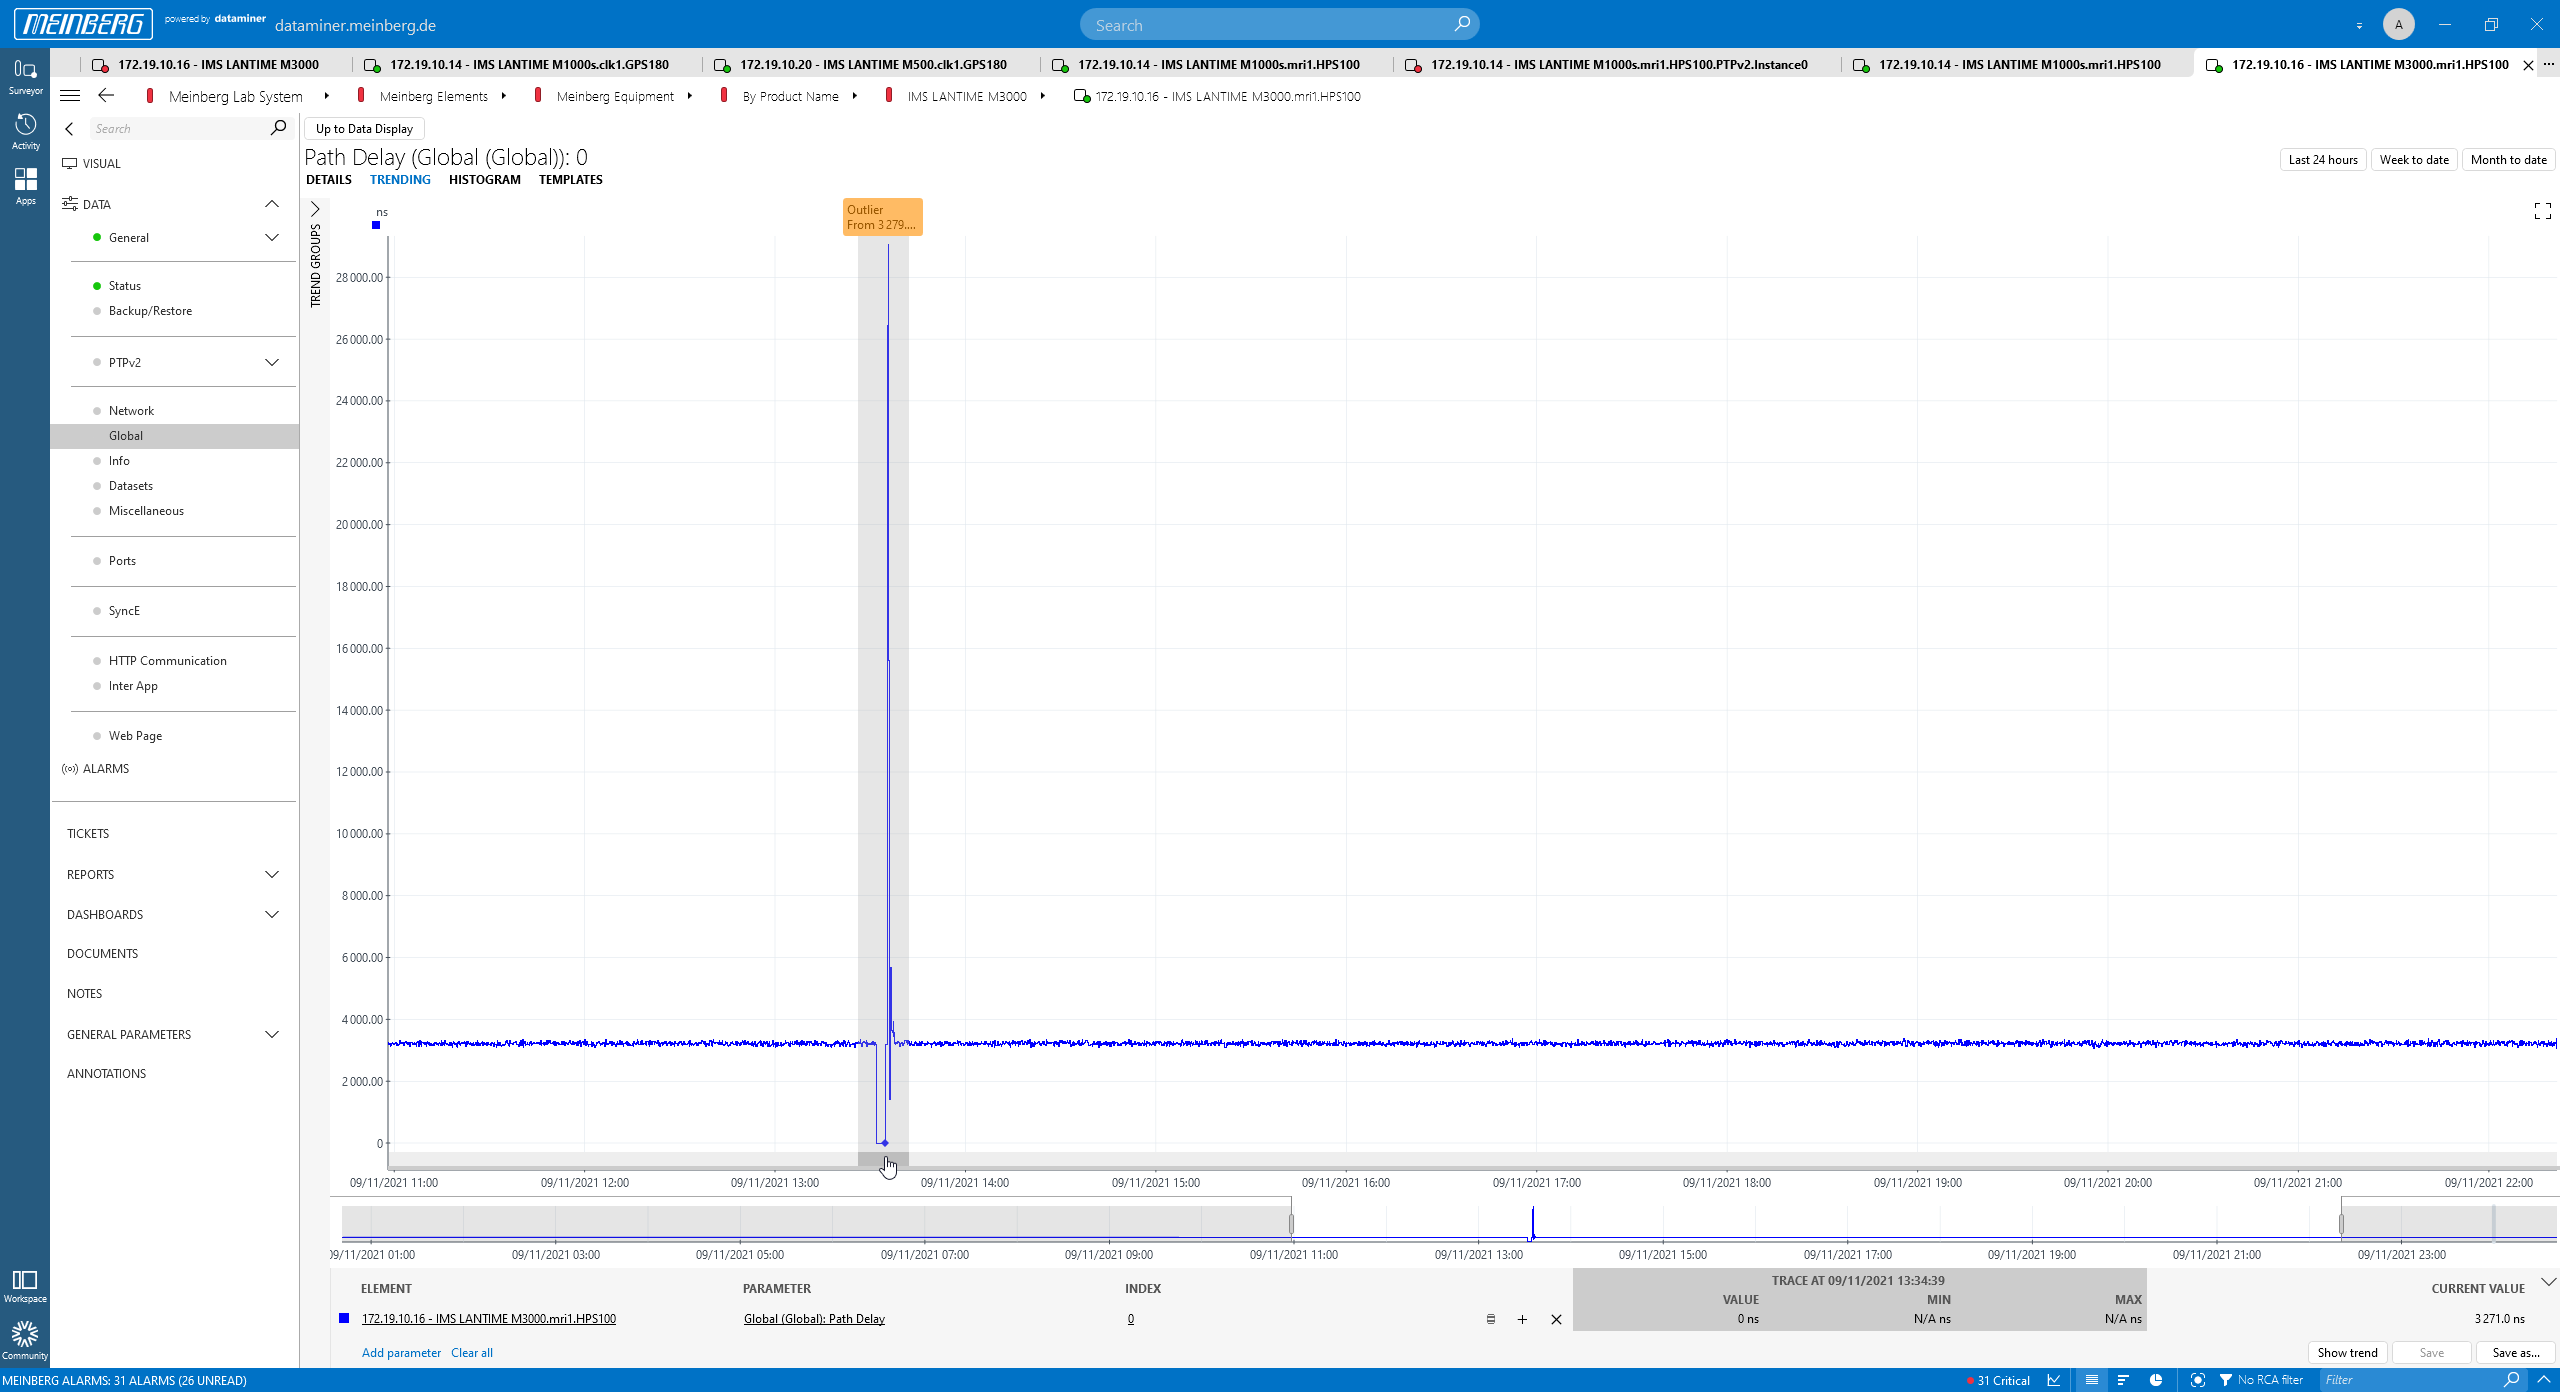Grab left handle of overview range slider
The height and width of the screenshot is (1392, 2560).
tap(1291, 1224)
